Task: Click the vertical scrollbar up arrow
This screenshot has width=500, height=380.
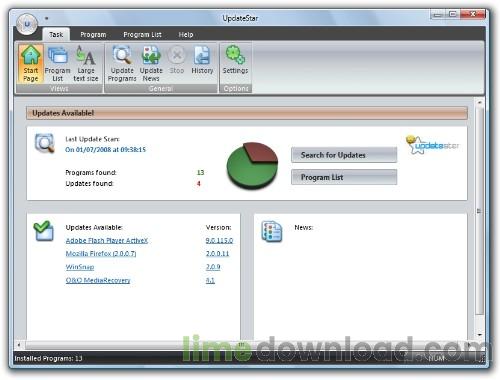Action: point(480,102)
